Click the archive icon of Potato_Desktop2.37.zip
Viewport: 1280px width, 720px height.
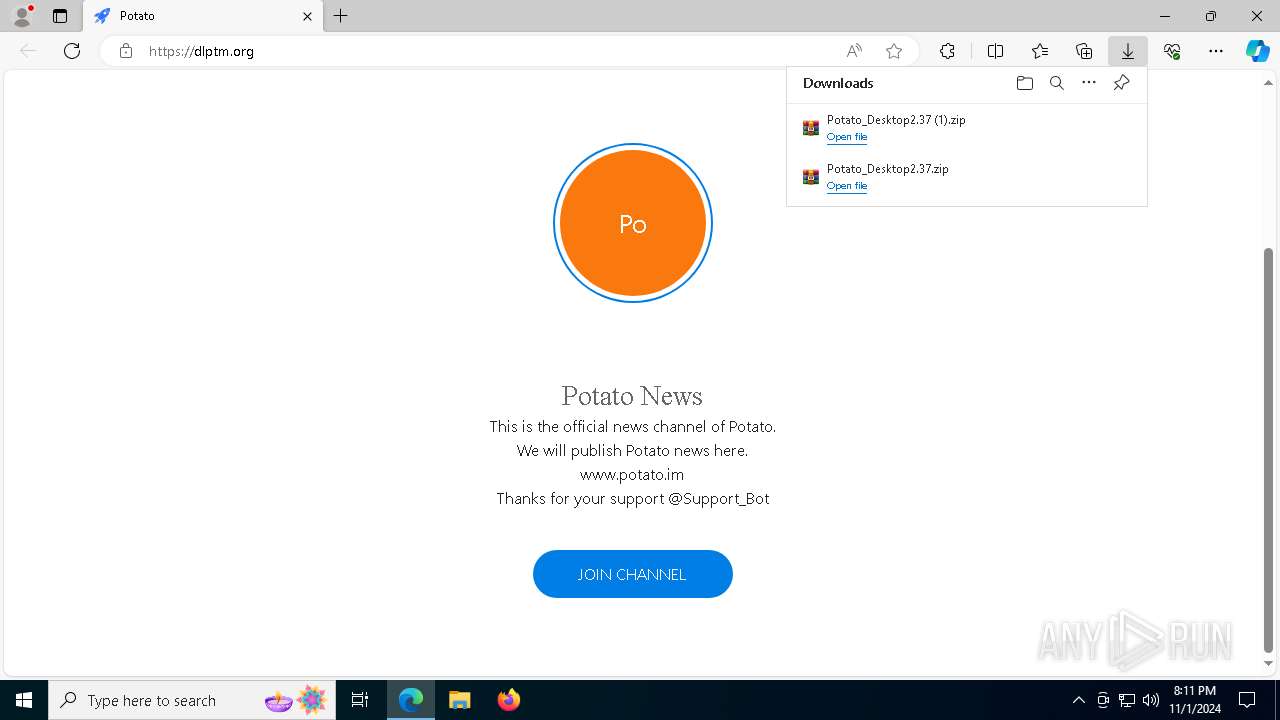(x=811, y=177)
